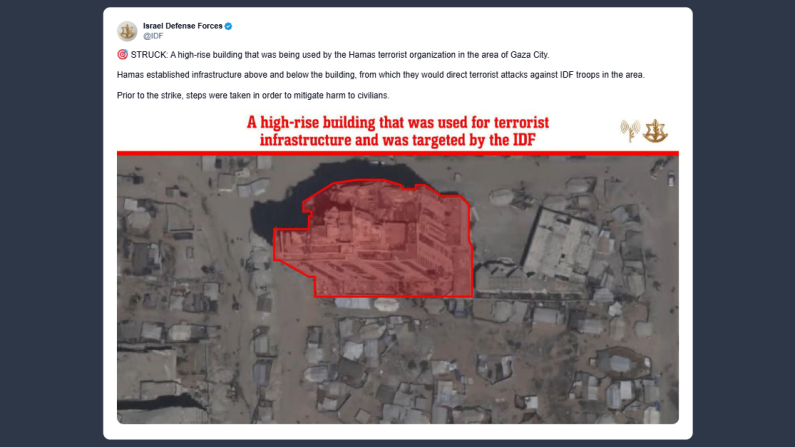Screen dimensions: 795x447
Task: Click the words "Gaza City" in the tweet
Action: point(529,55)
